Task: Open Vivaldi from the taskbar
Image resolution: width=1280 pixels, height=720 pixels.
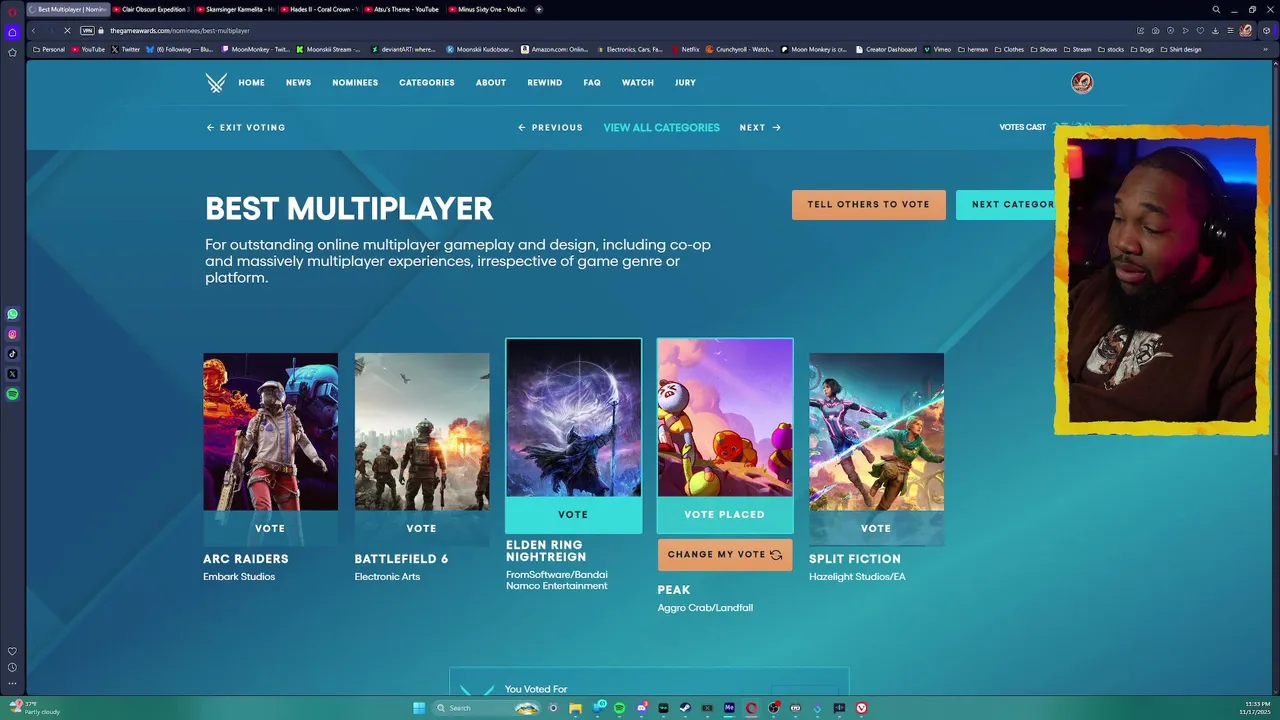Action: pyautogui.click(x=861, y=708)
